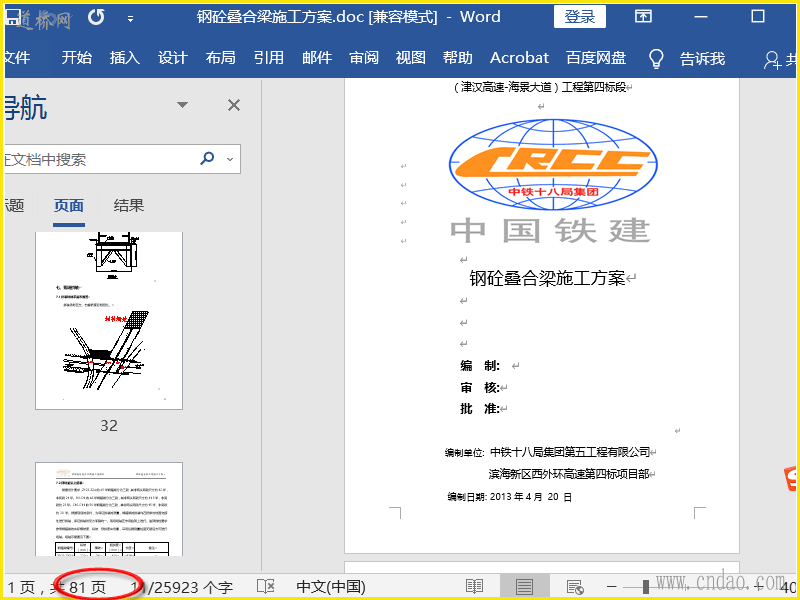Click the zoom slider handle
The image size is (800, 600).
coord(645,587)
